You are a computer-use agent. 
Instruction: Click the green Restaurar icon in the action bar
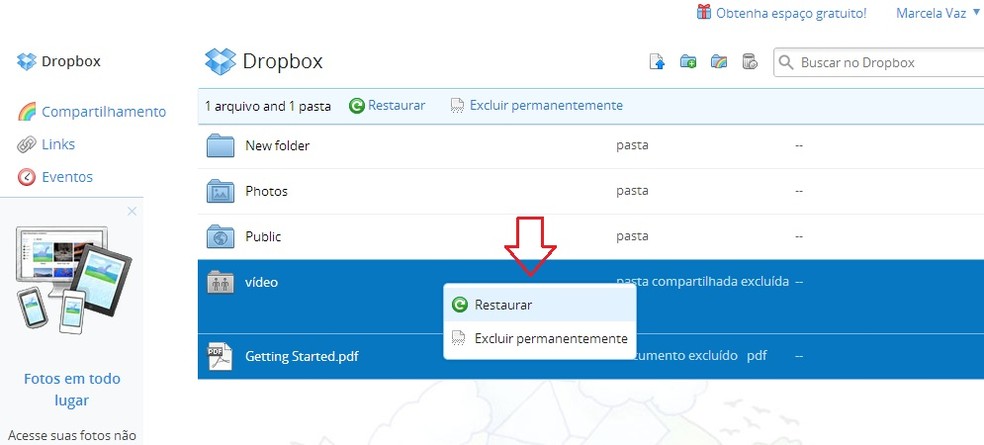pyautogui.click(x=356, y=106)
